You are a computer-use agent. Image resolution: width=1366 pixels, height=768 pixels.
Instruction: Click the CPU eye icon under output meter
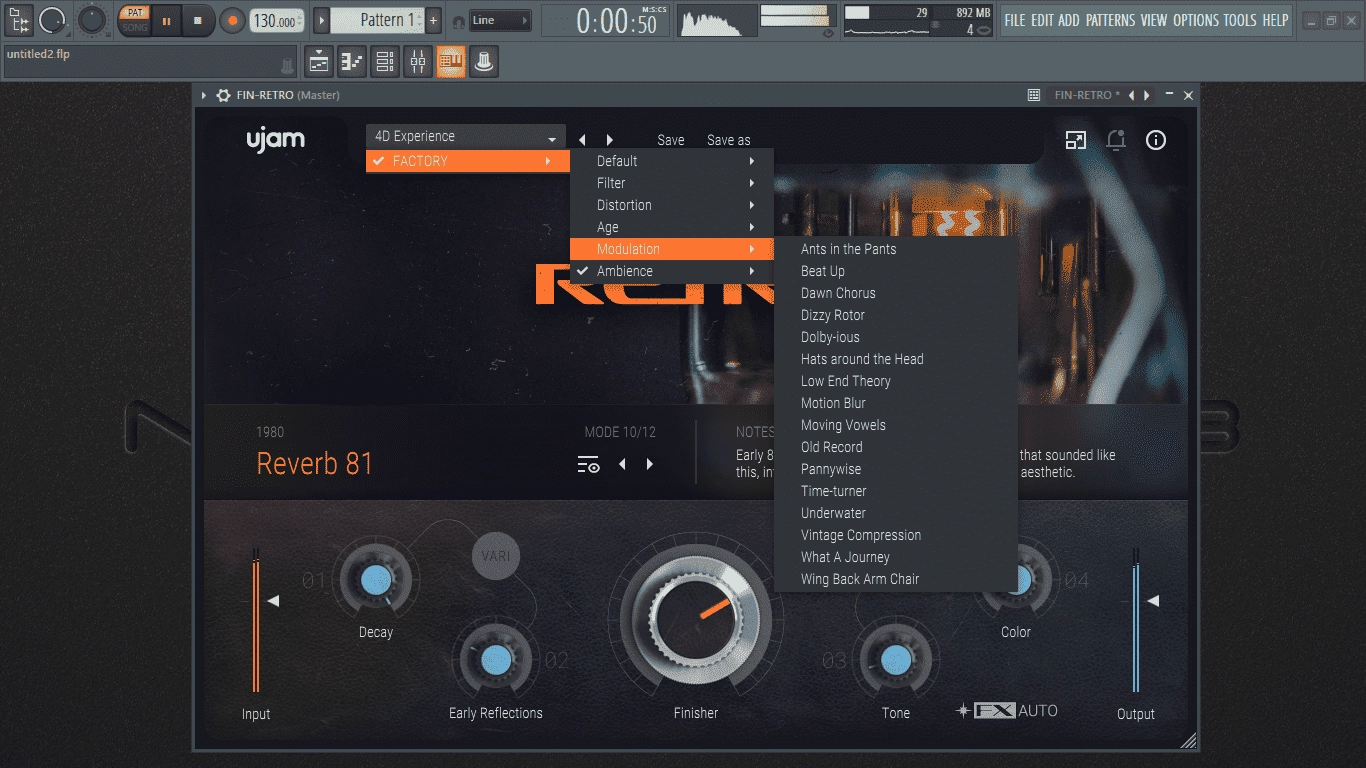click(x=827, y=33)
